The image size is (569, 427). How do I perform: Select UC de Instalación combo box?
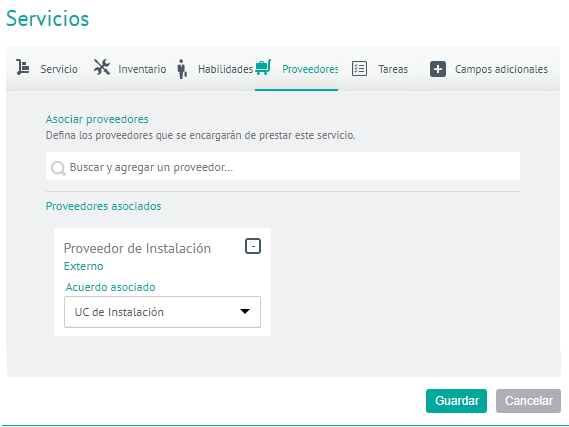[162, 312]
